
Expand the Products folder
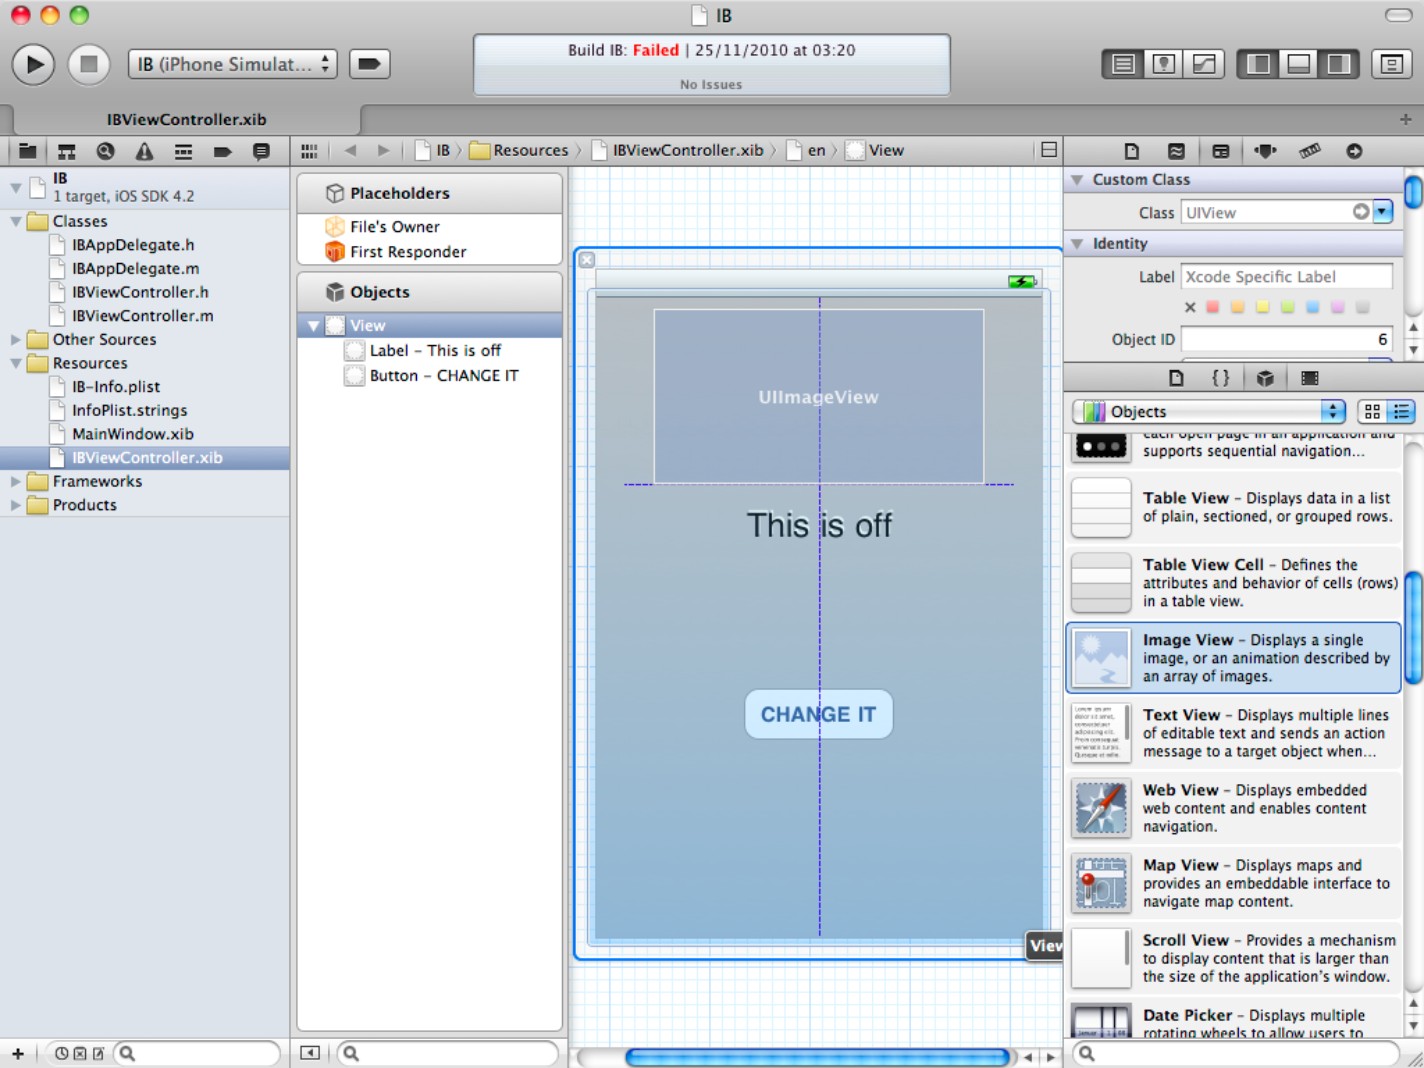pyautogui.click(x=15, y=505)
